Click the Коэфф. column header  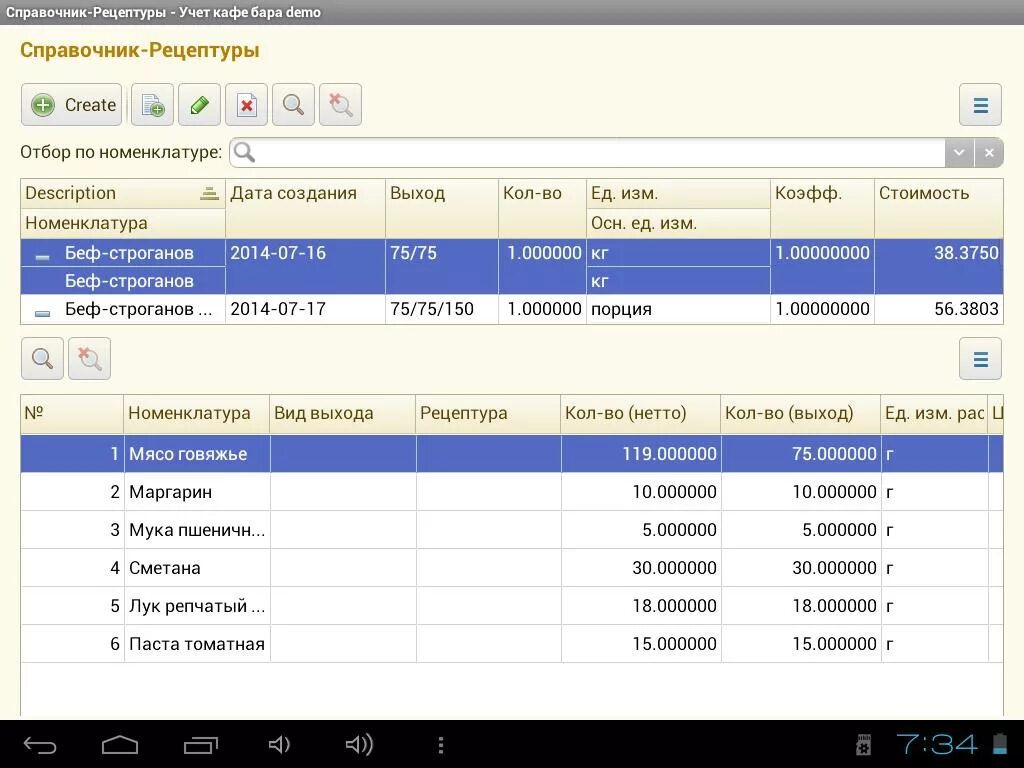point(822,208)
